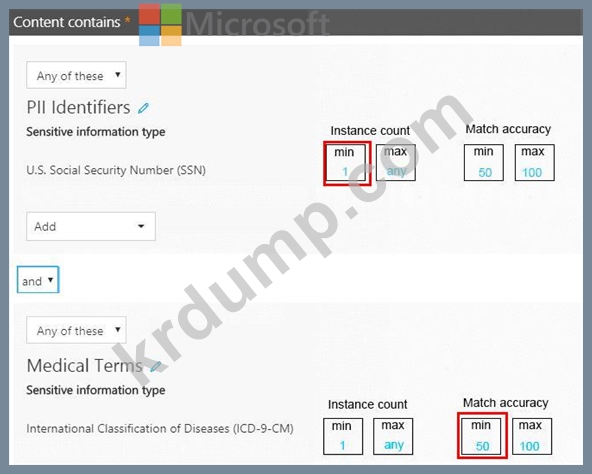Select International Classification of Diseases (ICD-9-CM) entry

[160, 429]
